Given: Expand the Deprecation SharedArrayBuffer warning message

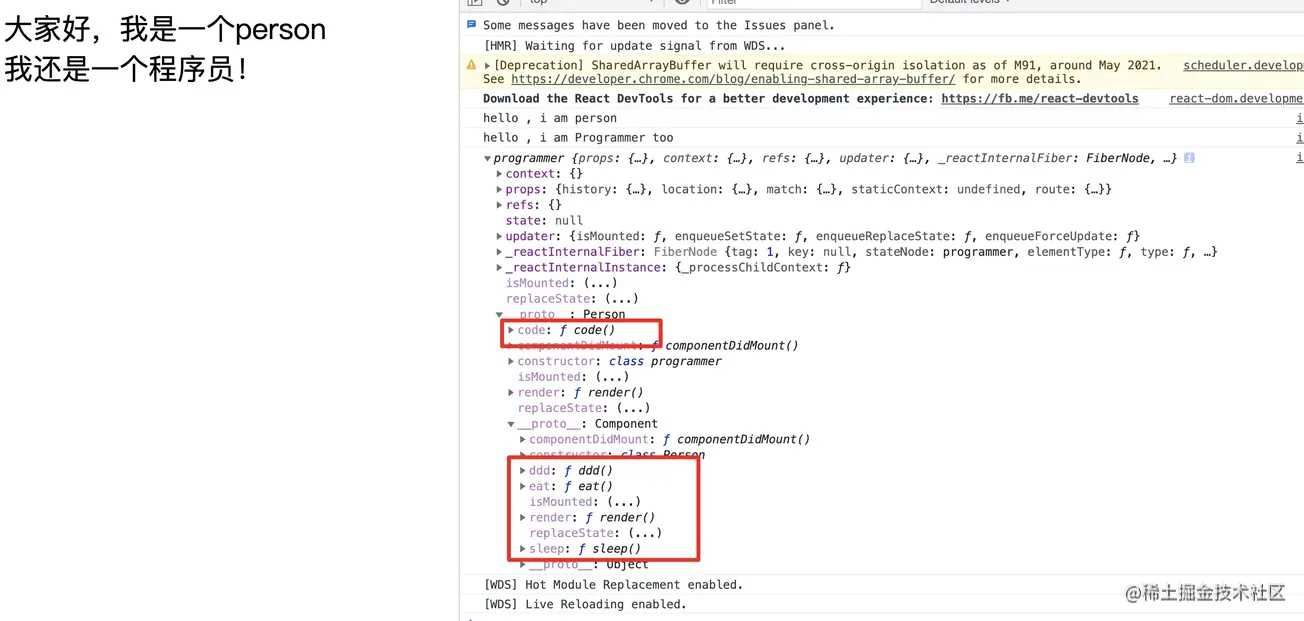Looking at the screenshot, I should click(x=488, y=66).
